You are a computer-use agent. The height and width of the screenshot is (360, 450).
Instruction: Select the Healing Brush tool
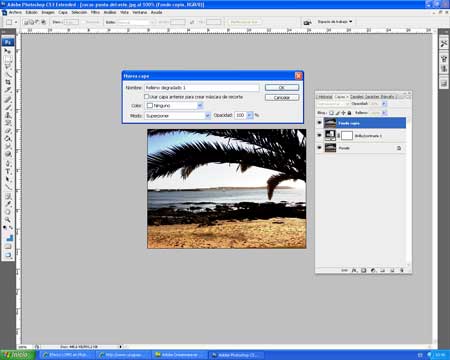pyautogui.click(x=8, y=99)
